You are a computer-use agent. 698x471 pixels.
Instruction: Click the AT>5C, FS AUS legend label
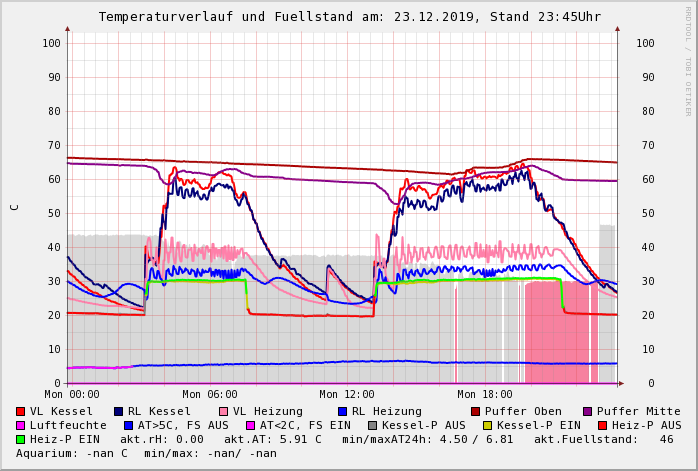(x=182, y=425)
